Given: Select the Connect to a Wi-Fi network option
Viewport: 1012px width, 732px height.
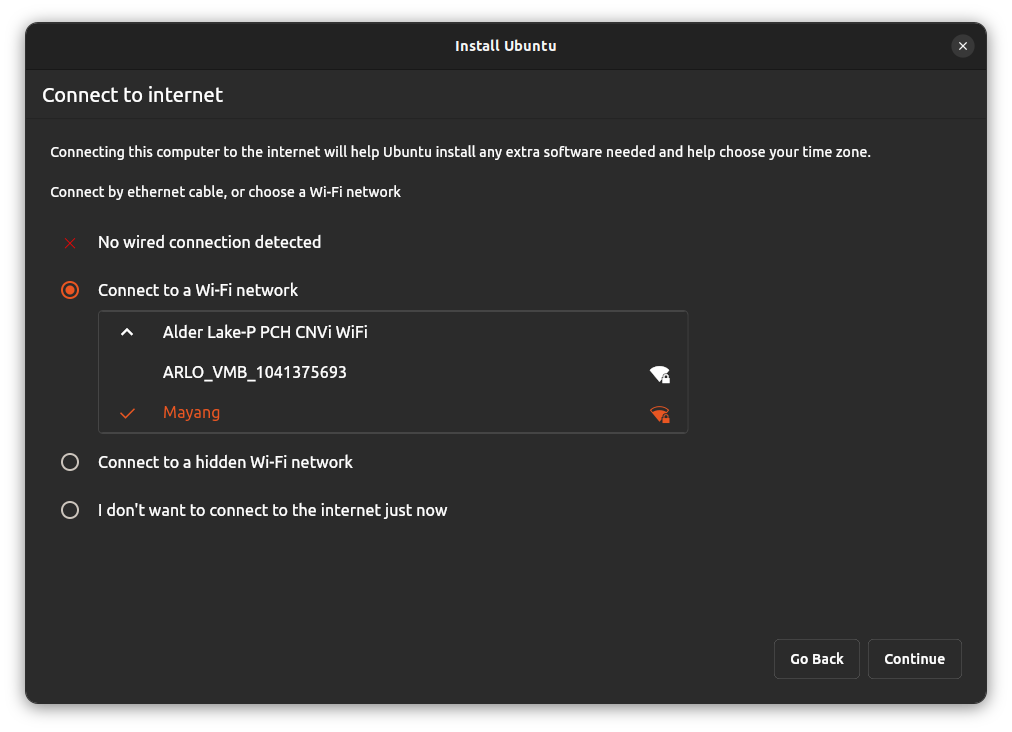Looking at the screenshot, I should click(x=197, y=290).
